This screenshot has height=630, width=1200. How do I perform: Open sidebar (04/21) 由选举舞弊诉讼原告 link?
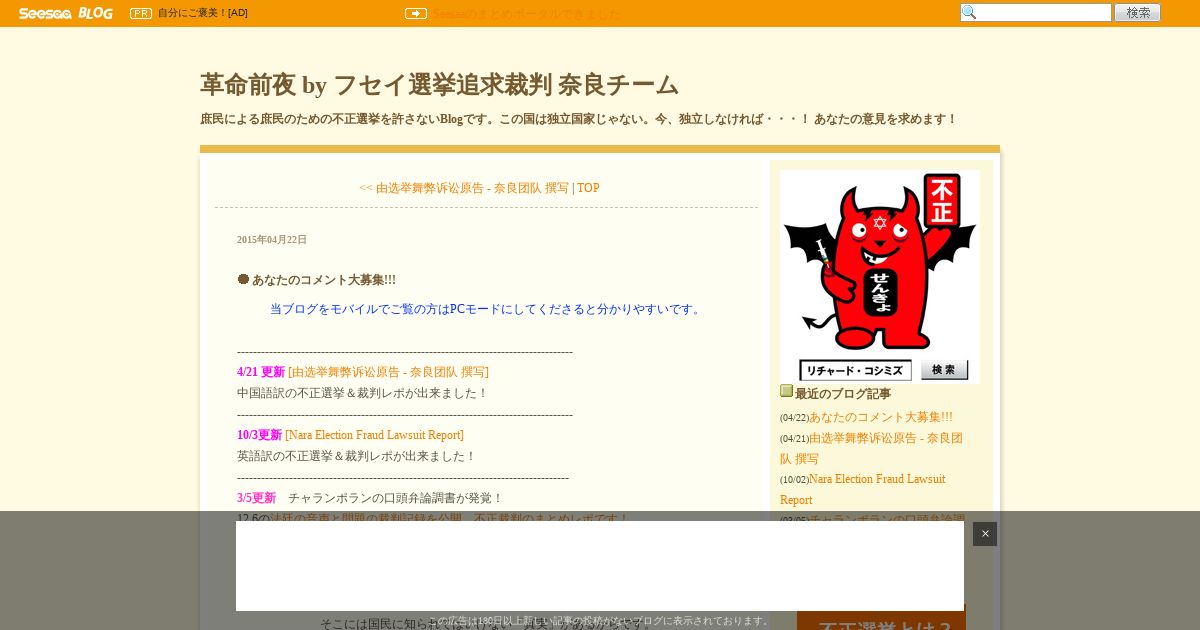pos(871,448)
